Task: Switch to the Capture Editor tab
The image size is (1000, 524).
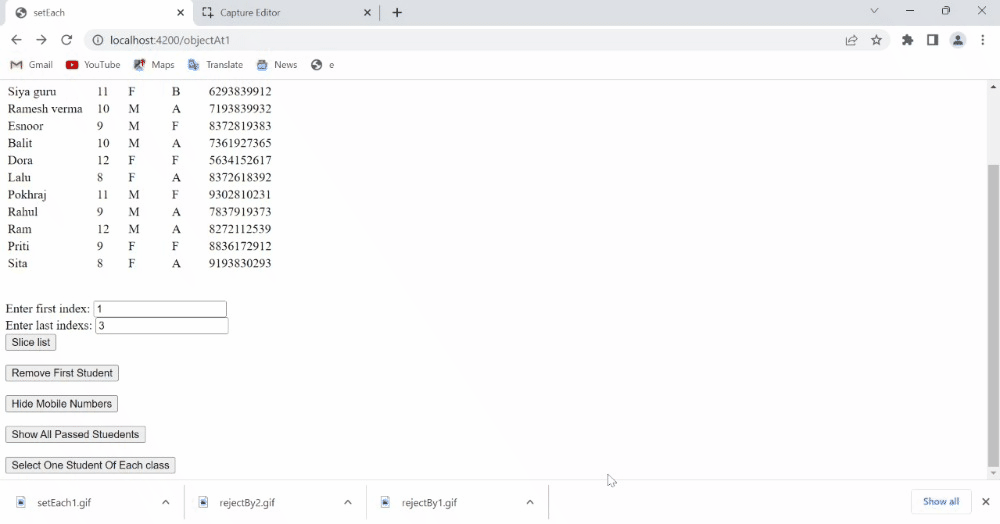Action: (283, 13)
